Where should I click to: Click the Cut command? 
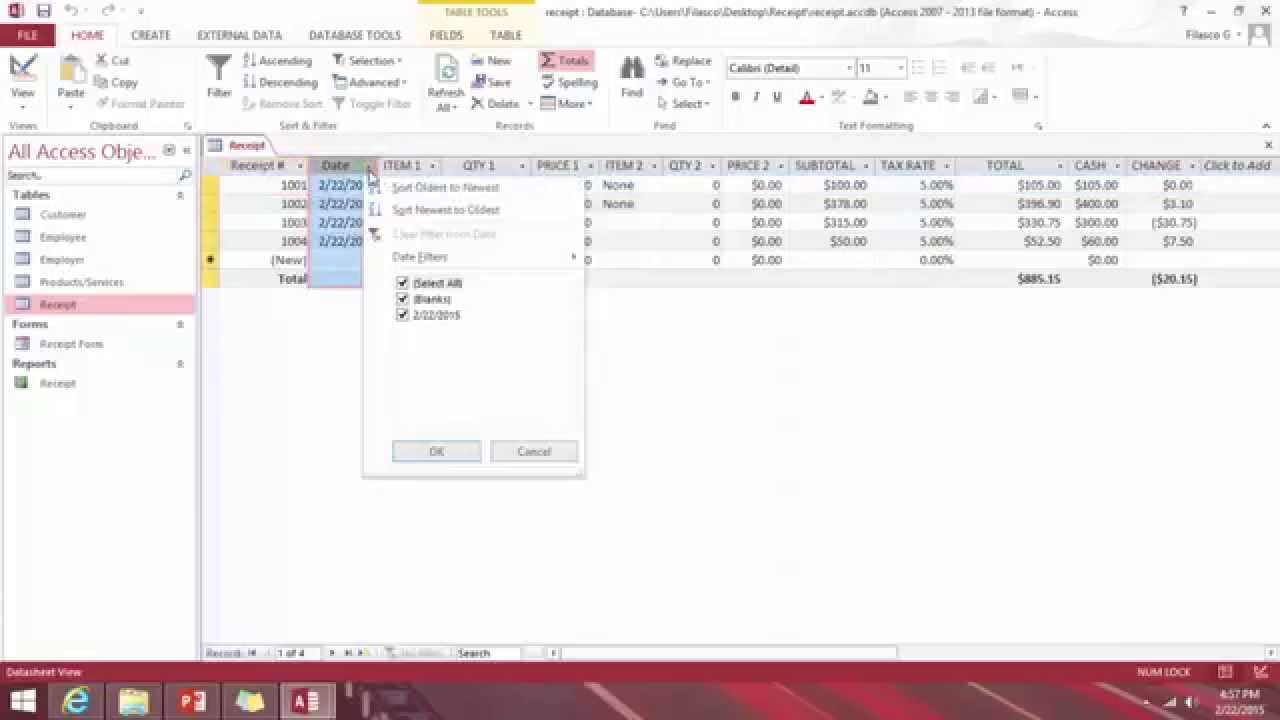(x=112, y=61)
